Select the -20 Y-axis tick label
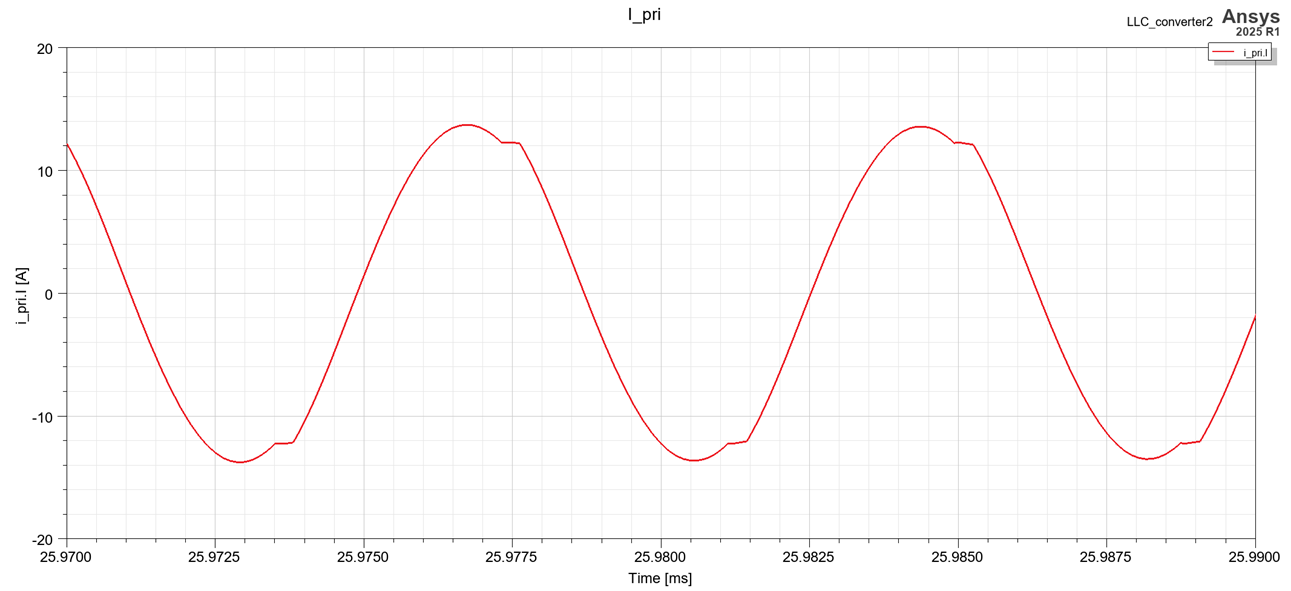 [41, 540]
